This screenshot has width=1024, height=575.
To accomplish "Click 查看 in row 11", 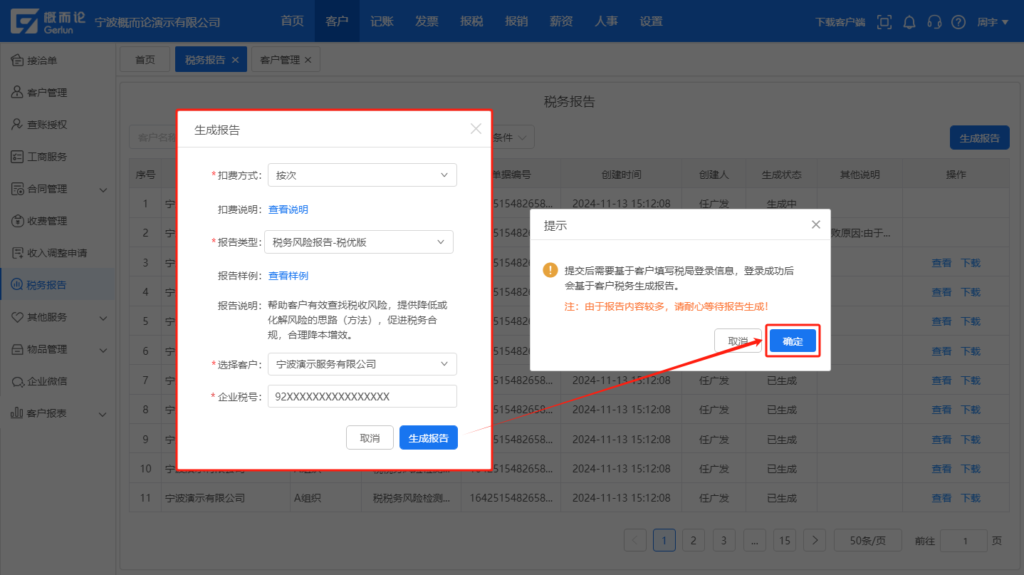I will (x=941, y=498).
